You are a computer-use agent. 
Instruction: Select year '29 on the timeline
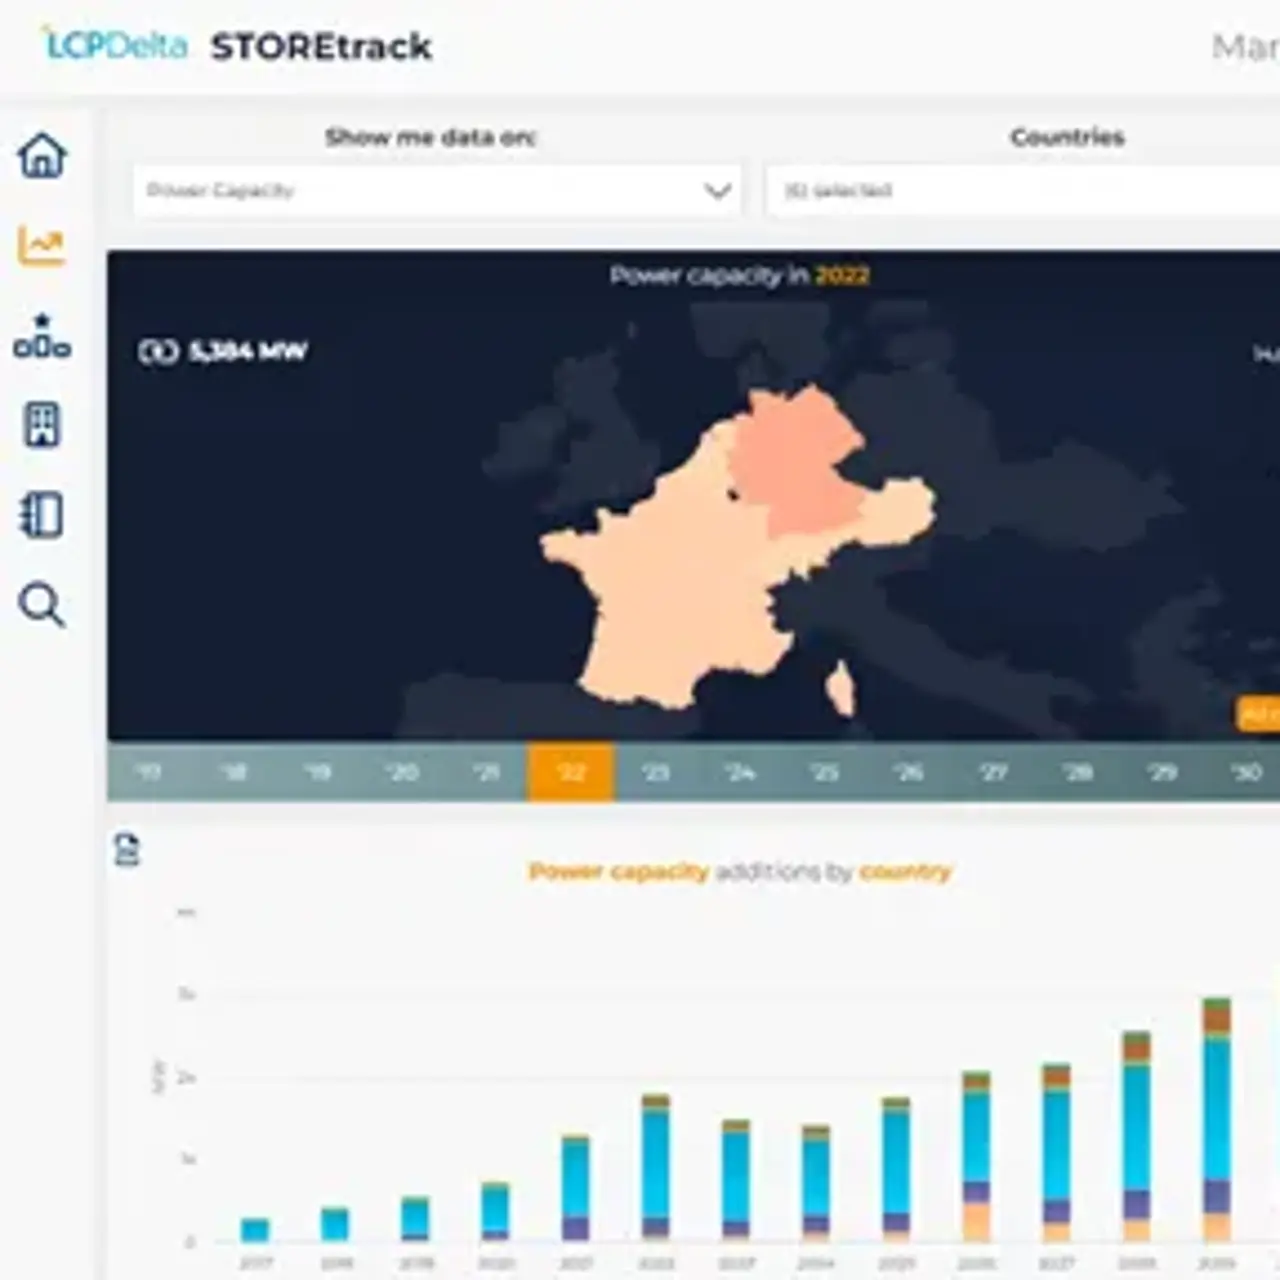point(1162,772)
